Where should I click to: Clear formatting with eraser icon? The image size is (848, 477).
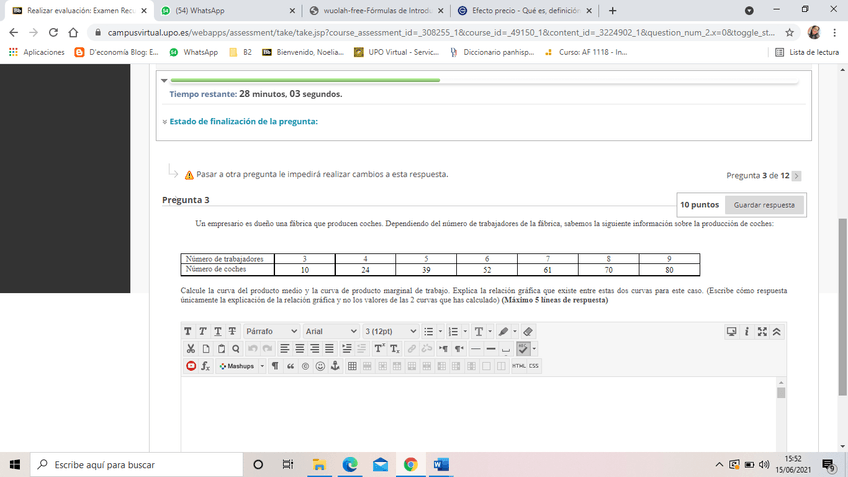tap(528, 331)
